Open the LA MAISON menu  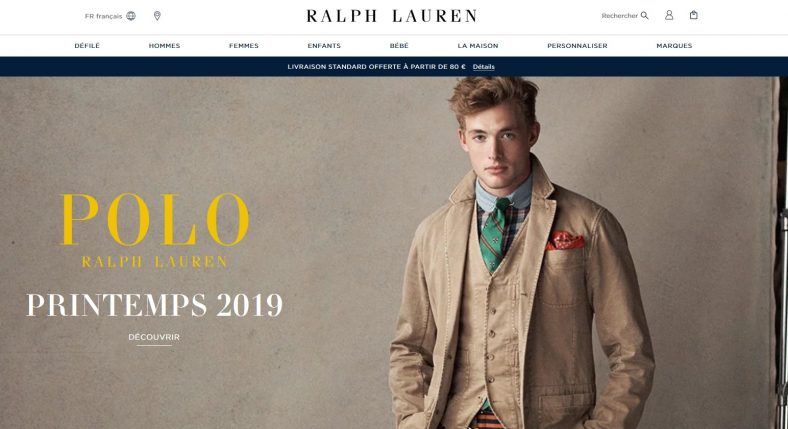tap(478, 46)
